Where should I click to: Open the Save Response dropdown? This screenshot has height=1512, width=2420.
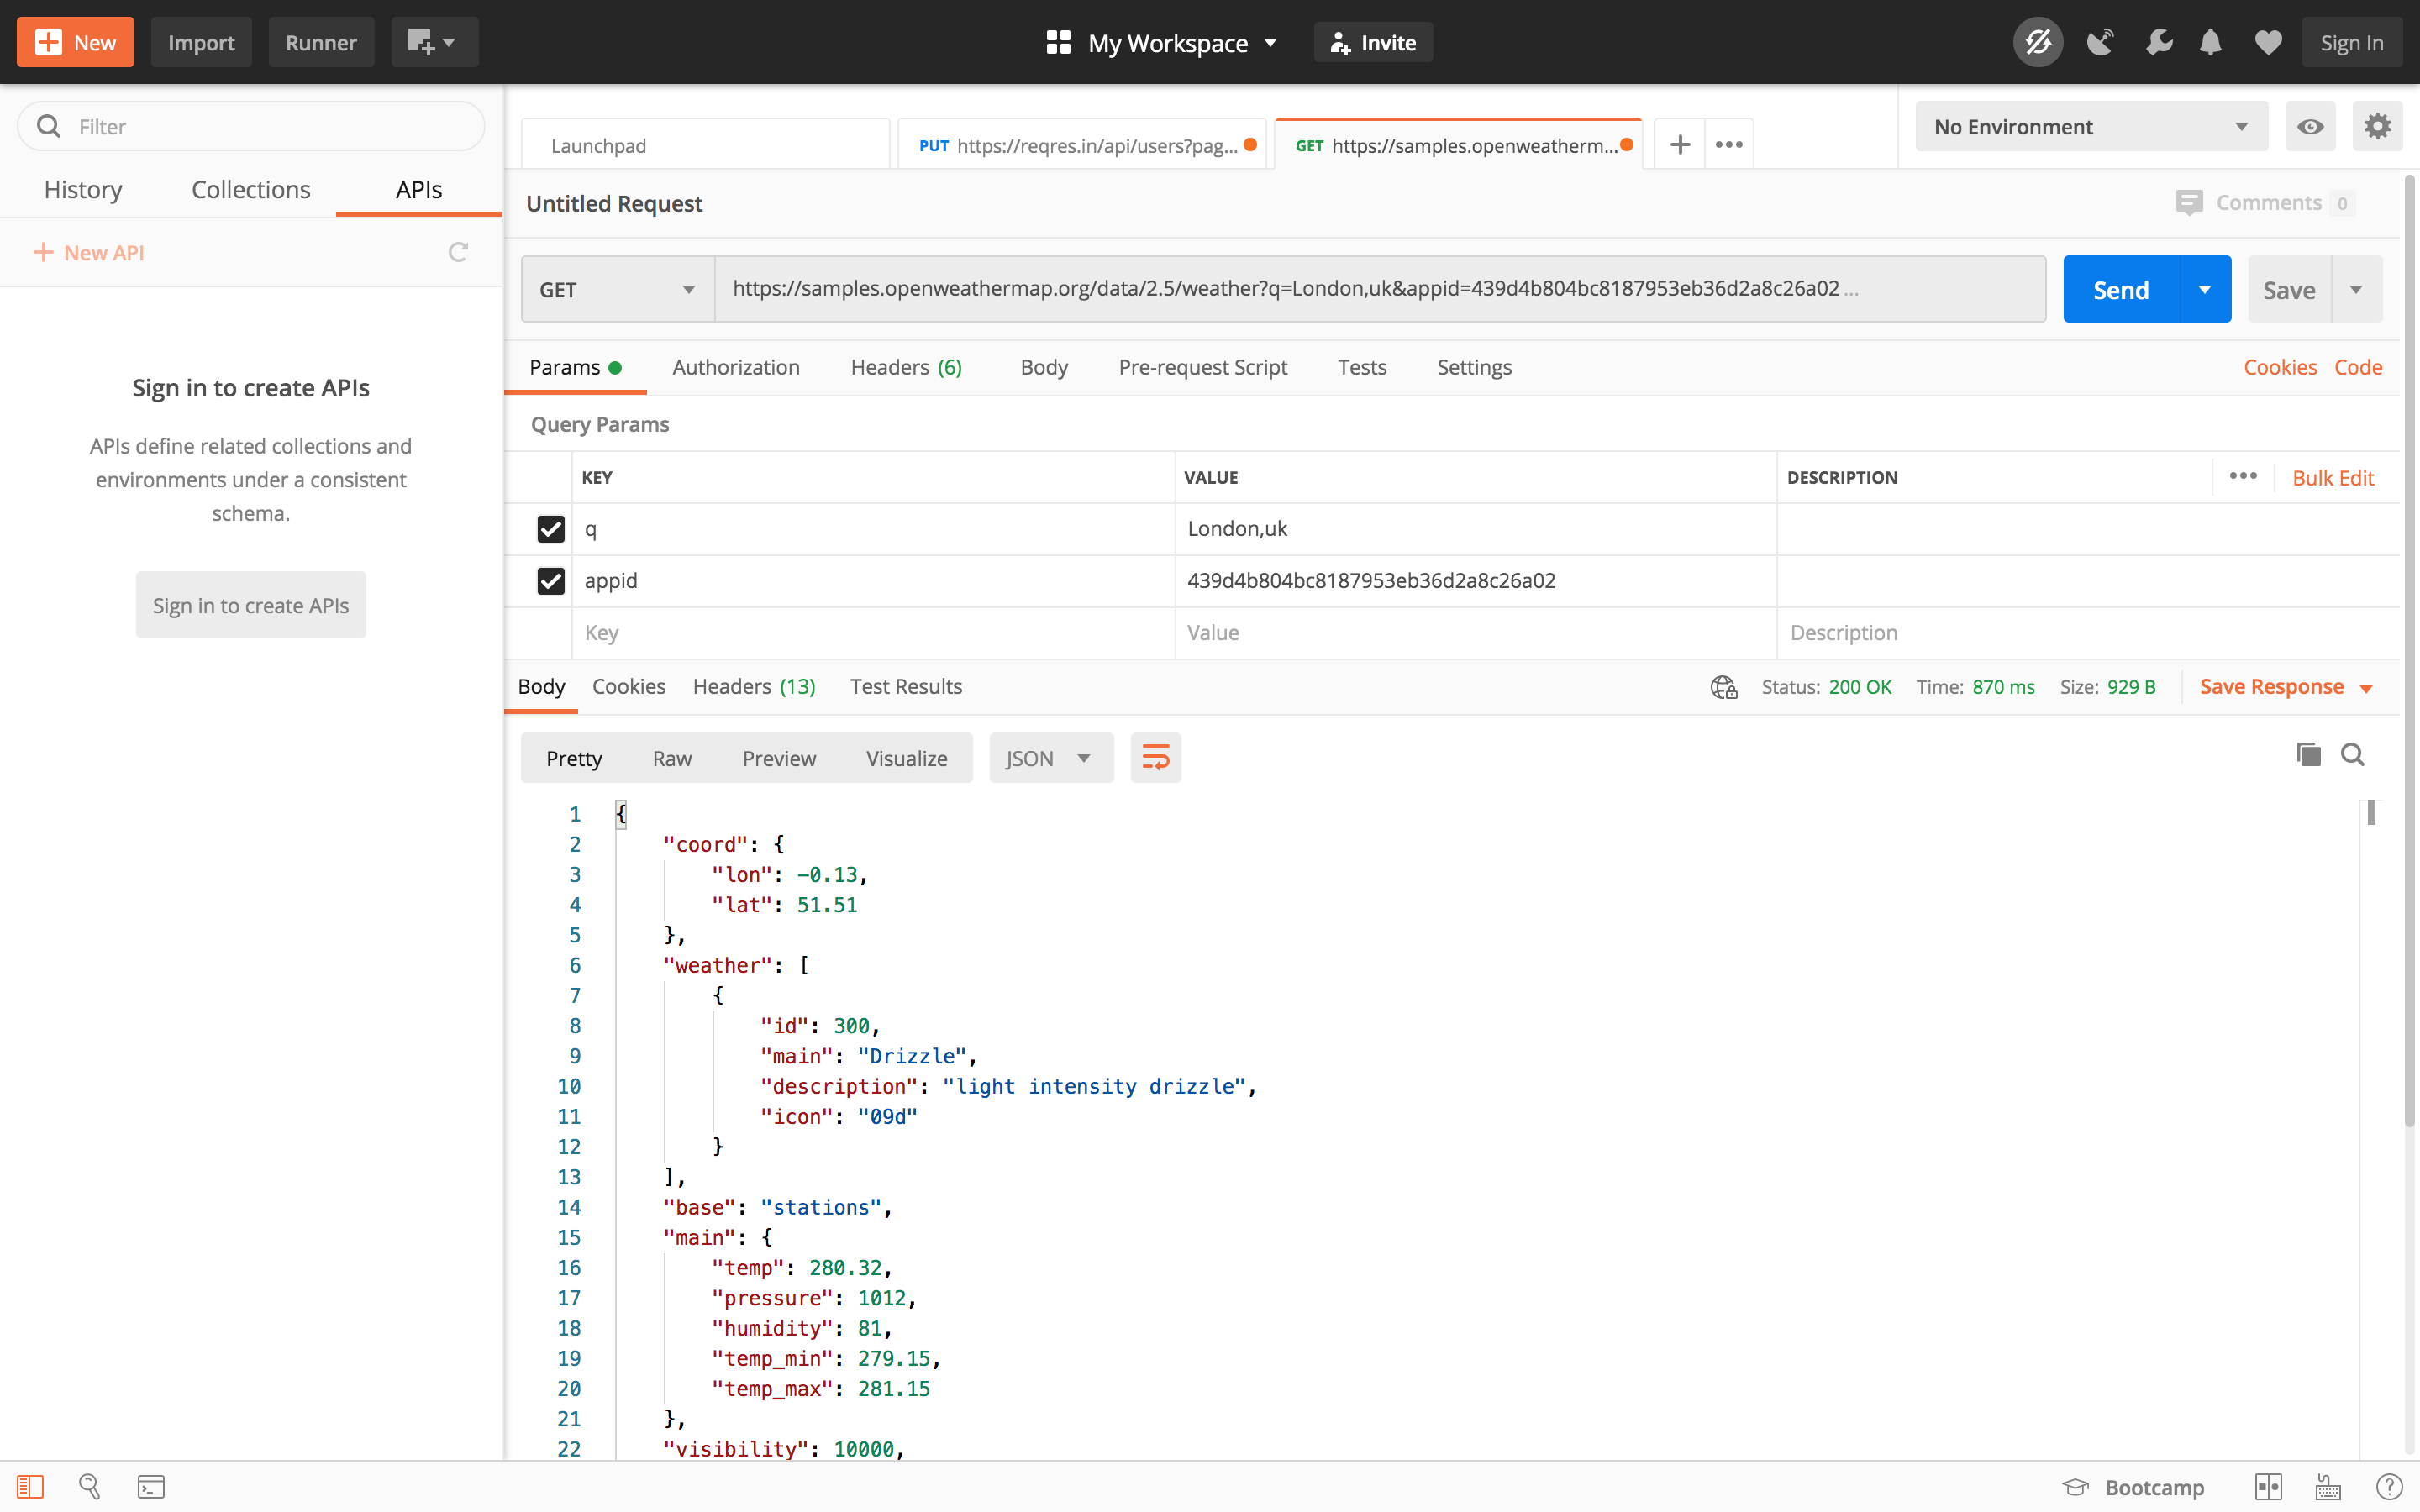tap(2366, 687)
